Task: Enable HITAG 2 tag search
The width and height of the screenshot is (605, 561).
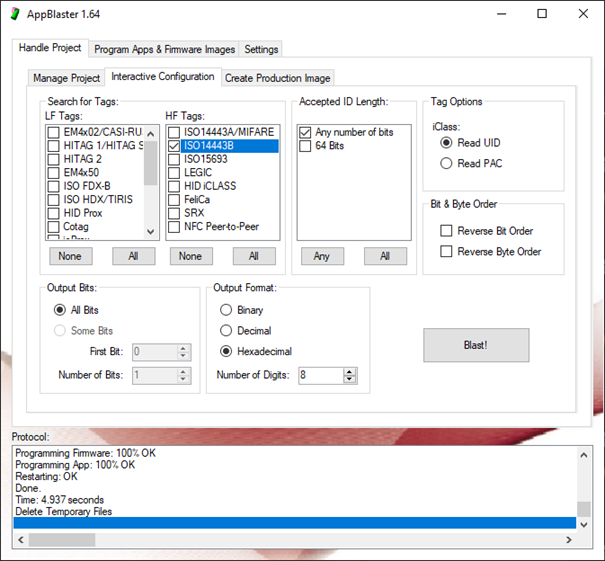Action: [53, 159]
